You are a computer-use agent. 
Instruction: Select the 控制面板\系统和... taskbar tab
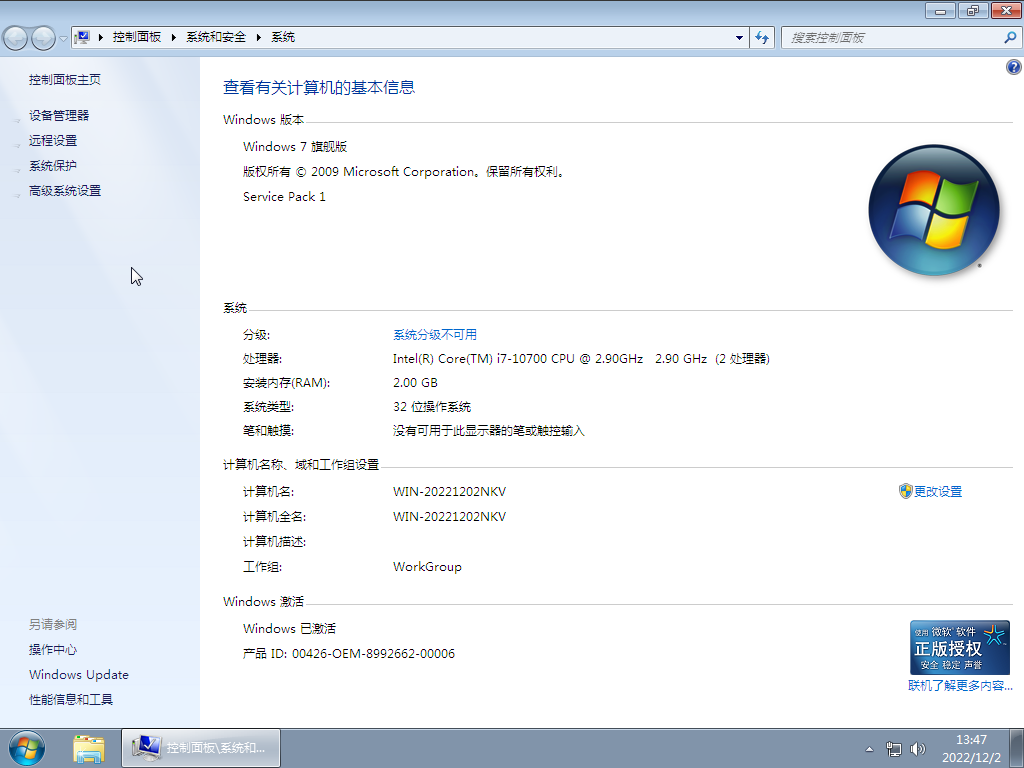pos(200,747)
